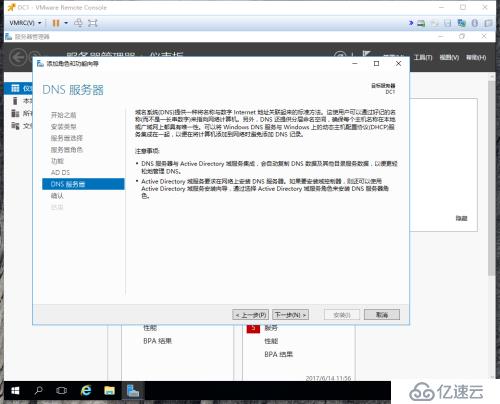Click the 安装(I) install button
This screenshot has width=500, height=404.
pyautogui.click(x=342, y=315)
